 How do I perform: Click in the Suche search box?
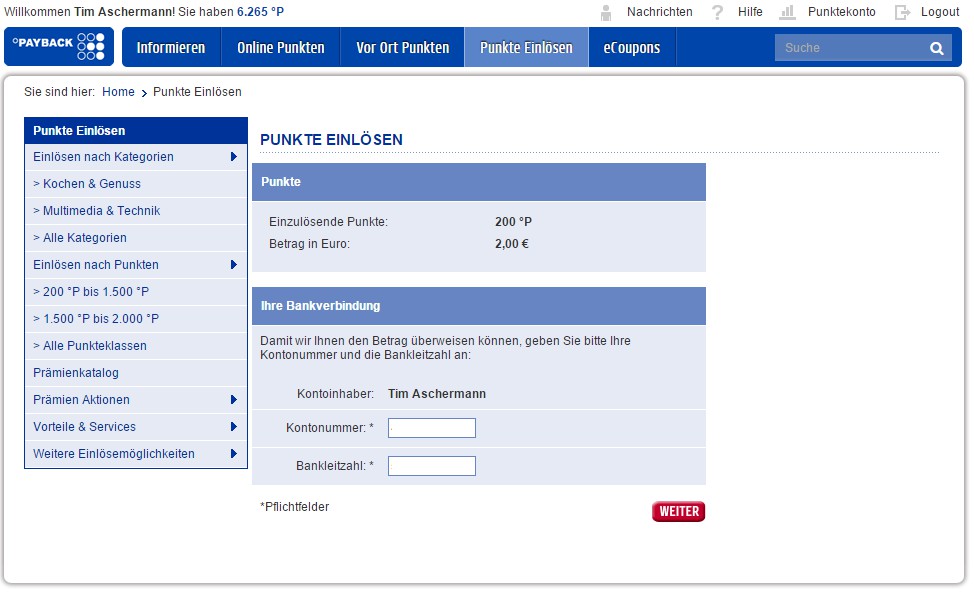(848, 48)
